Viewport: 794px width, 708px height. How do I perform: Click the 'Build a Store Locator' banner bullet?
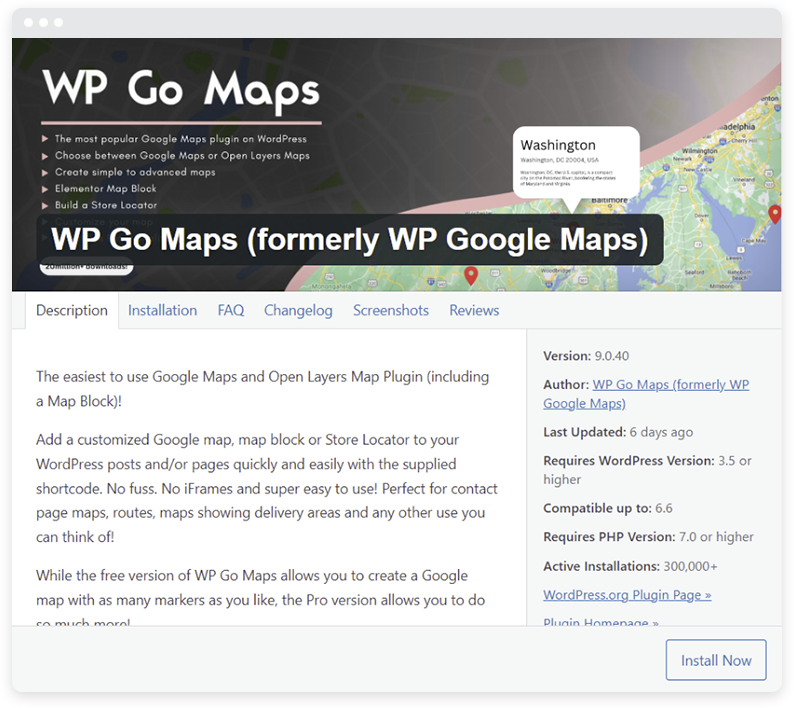106,205
